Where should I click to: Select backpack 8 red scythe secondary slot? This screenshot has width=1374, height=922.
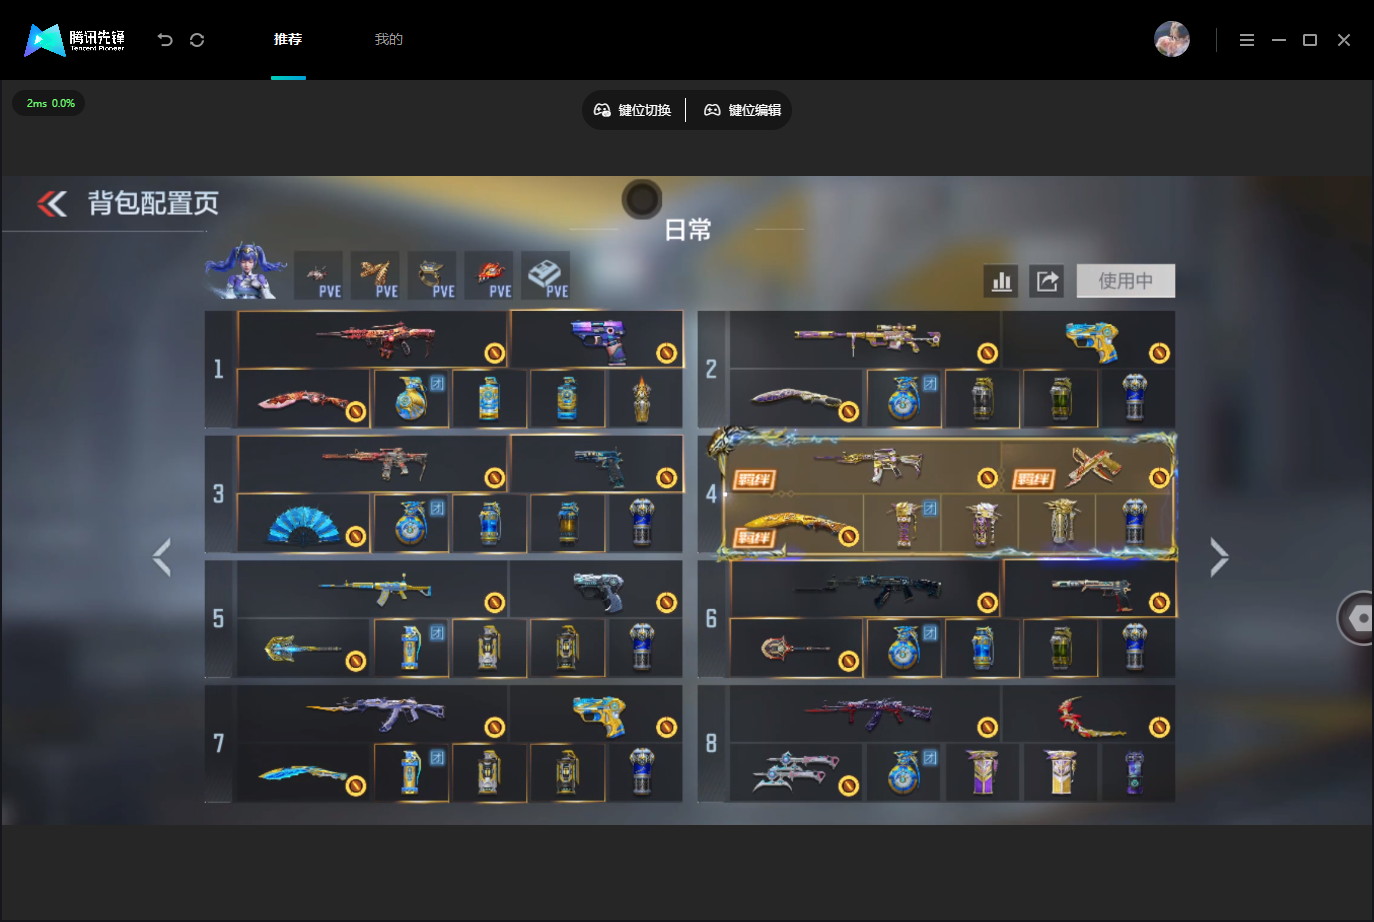point(1089,713)
